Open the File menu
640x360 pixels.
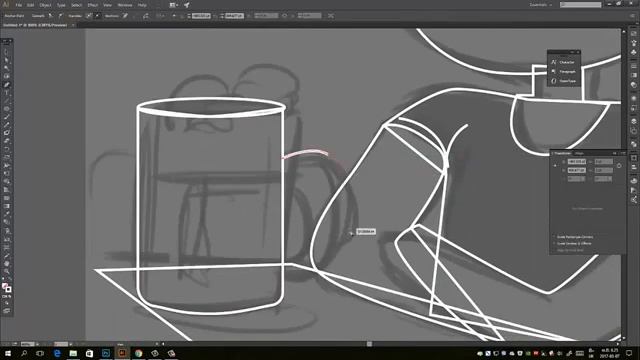click(18, 5)
